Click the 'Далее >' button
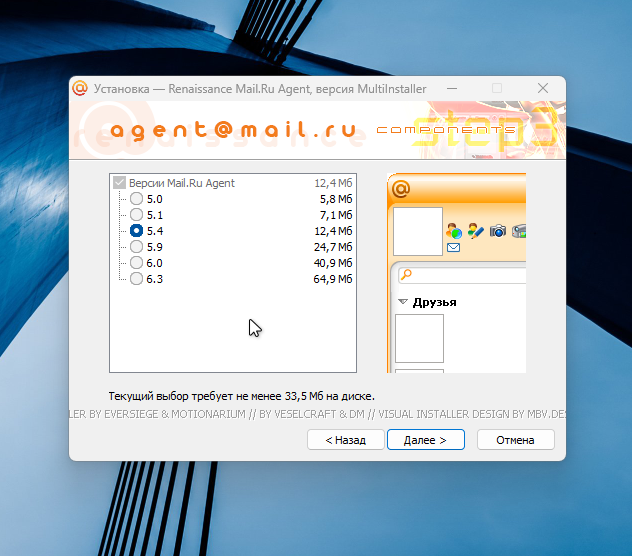632x556 pixels. (x=426, y=439)
